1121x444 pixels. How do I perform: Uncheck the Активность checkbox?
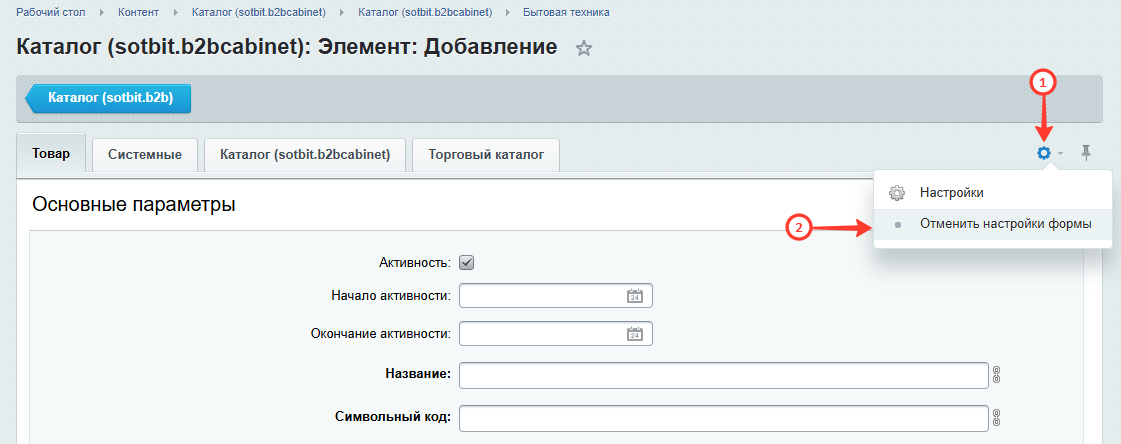467,262
